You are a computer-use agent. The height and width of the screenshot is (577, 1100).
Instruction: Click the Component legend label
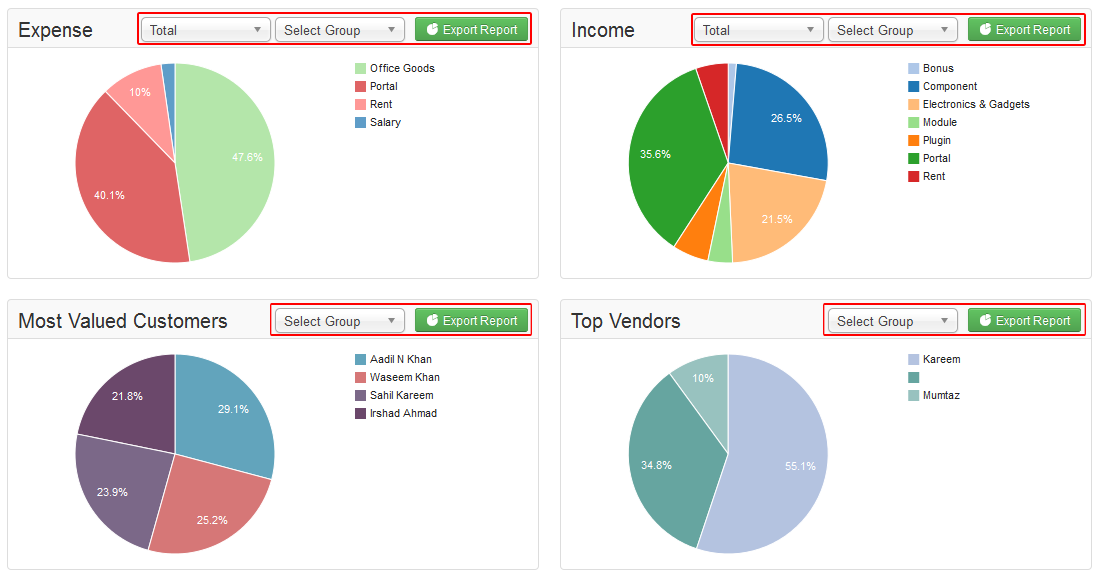[950, 86]
